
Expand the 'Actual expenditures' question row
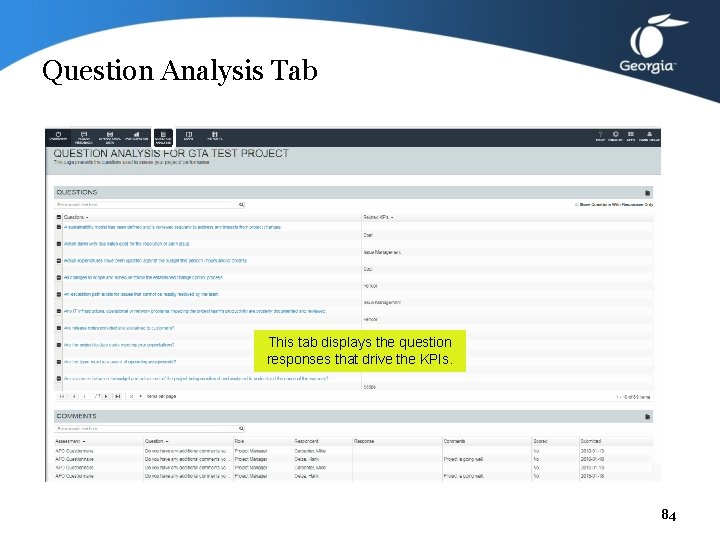point(59,261)
